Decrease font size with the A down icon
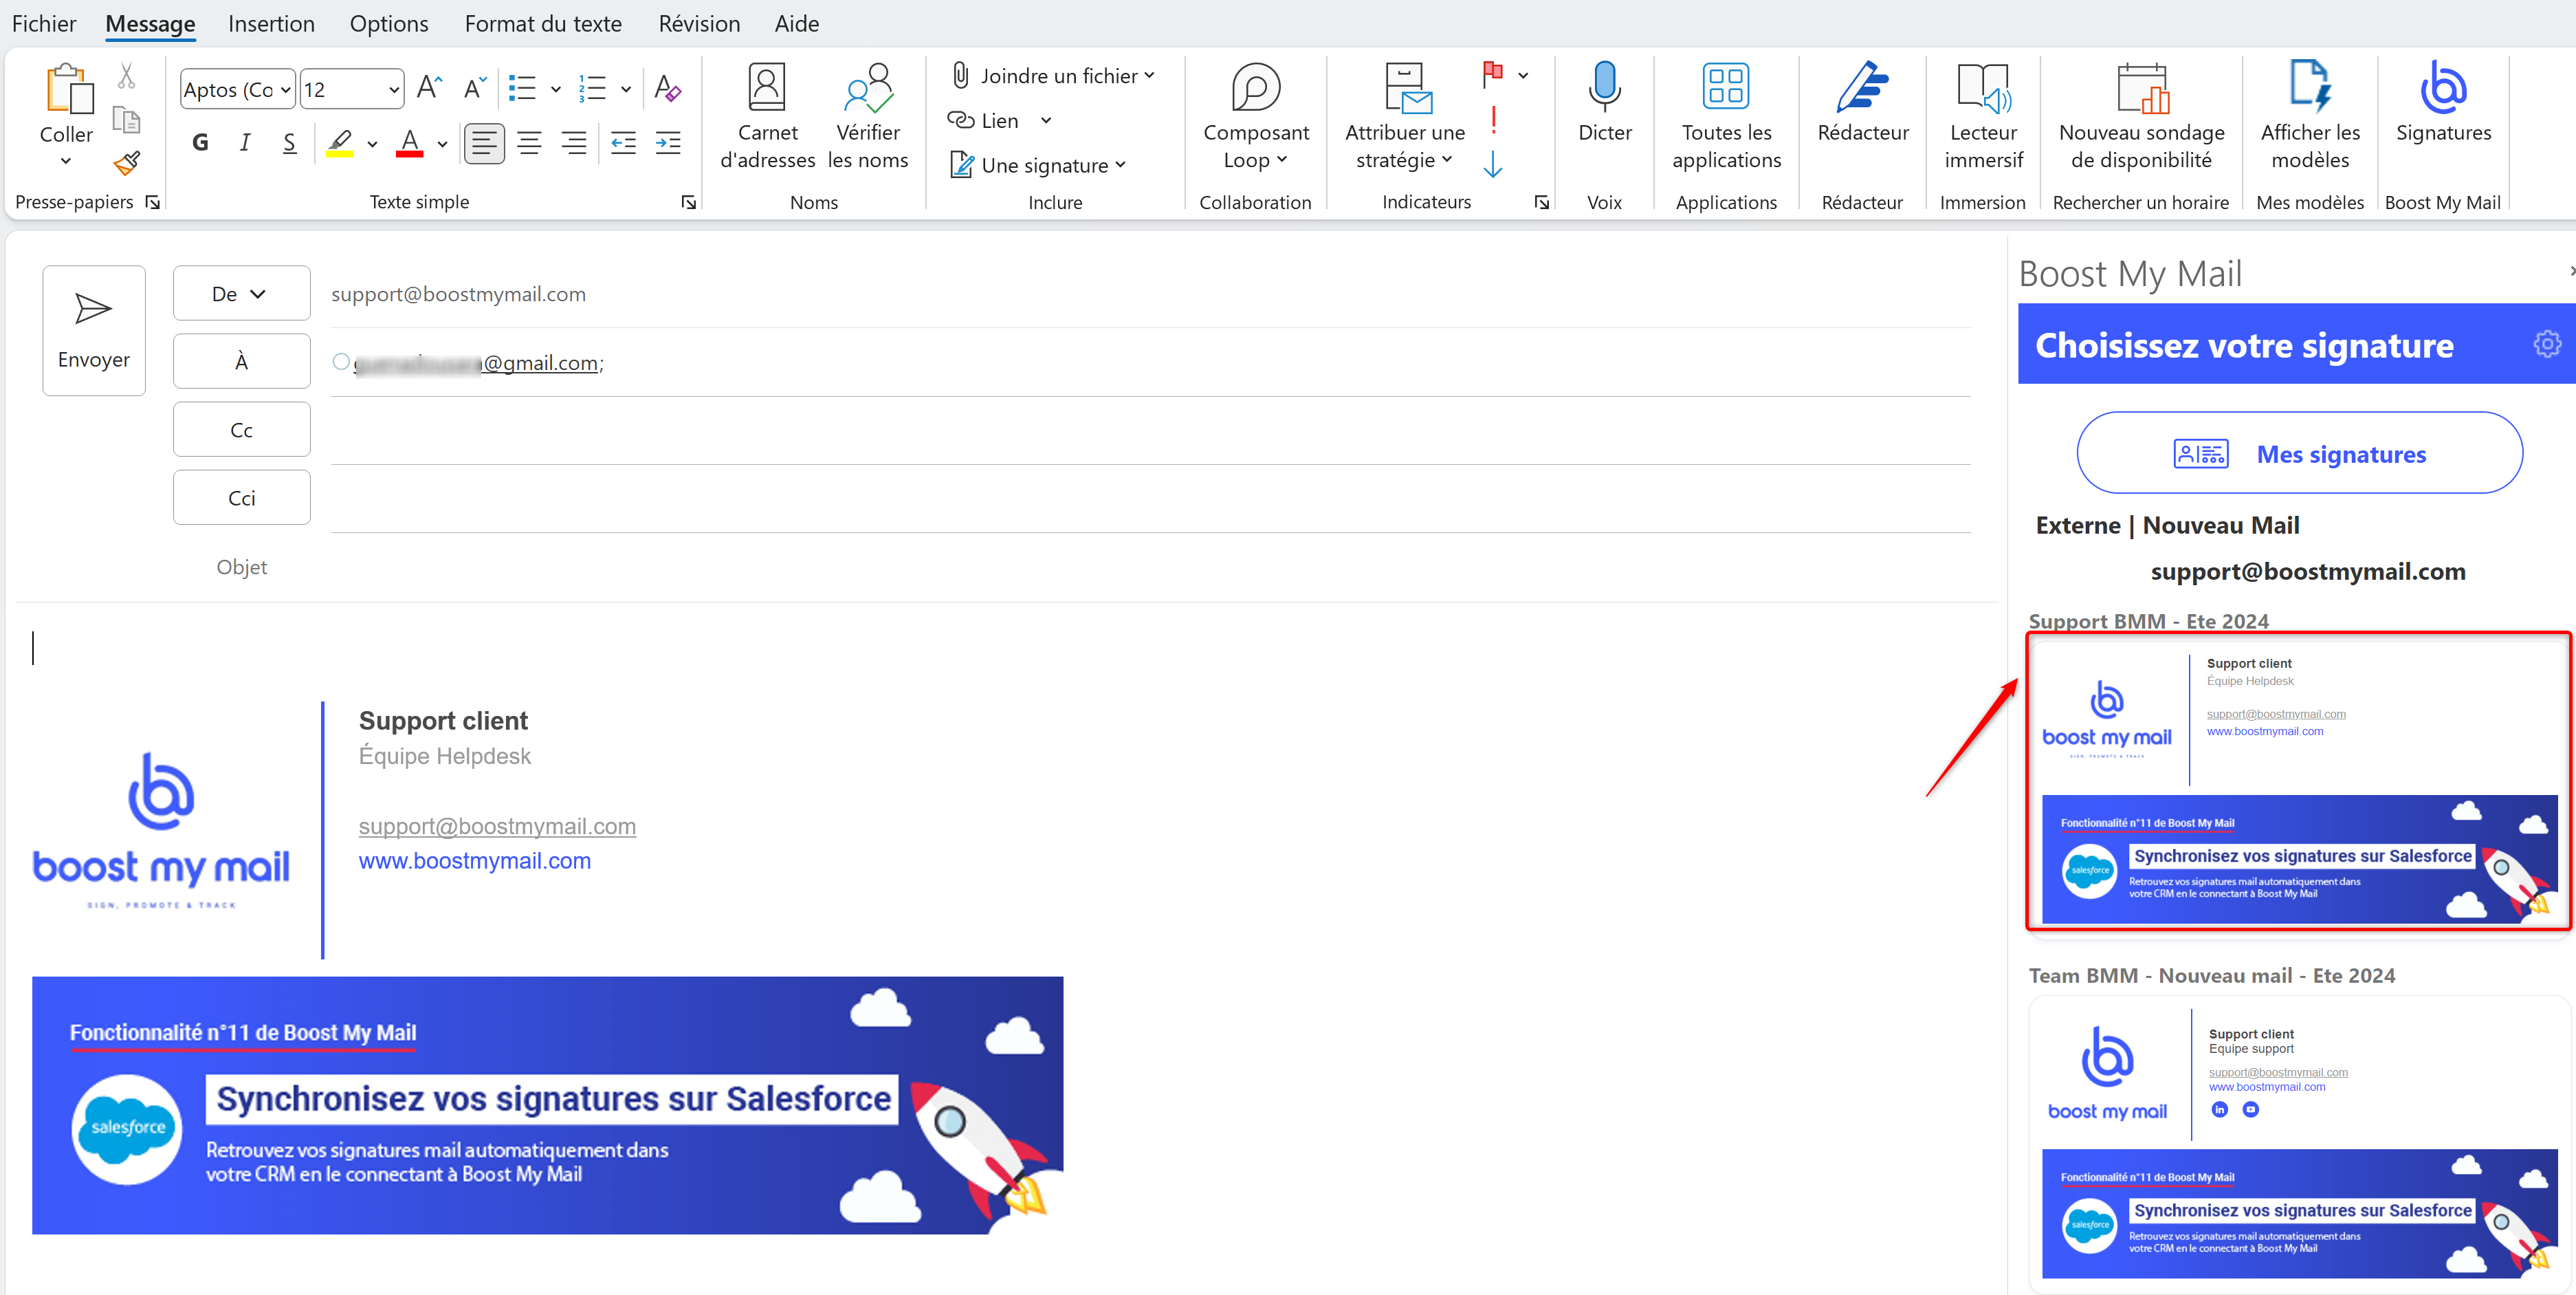This screenshot has height=1295, width=2576. (475, 88)
